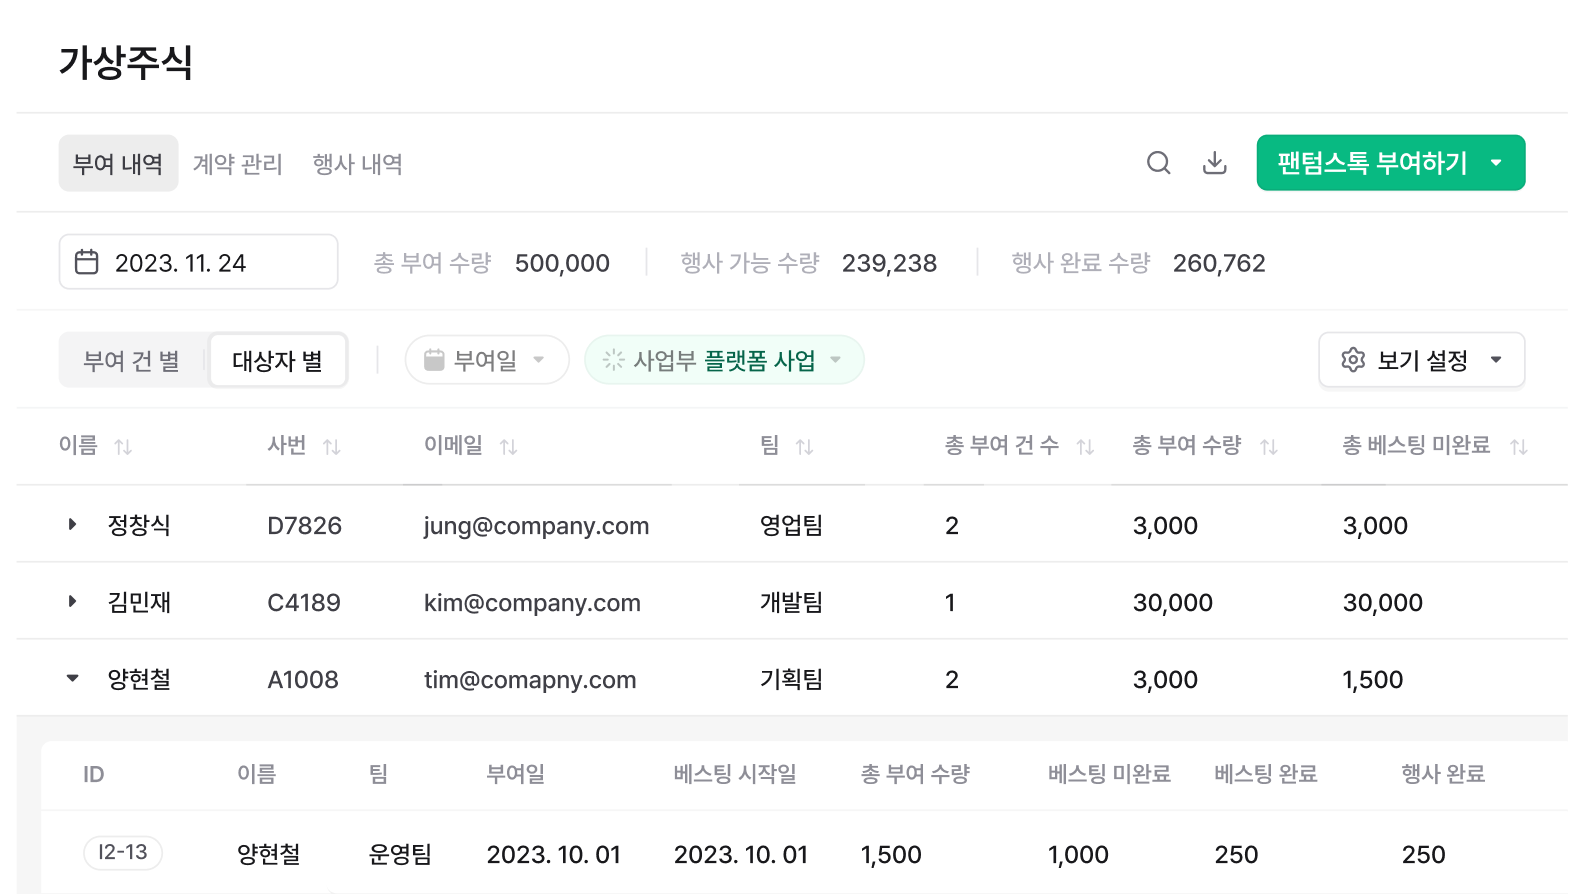Viewport: 1580px width, 894px height.
Task: Click calendar icon in 부여일 filter
Action: (x=434, y=360)
